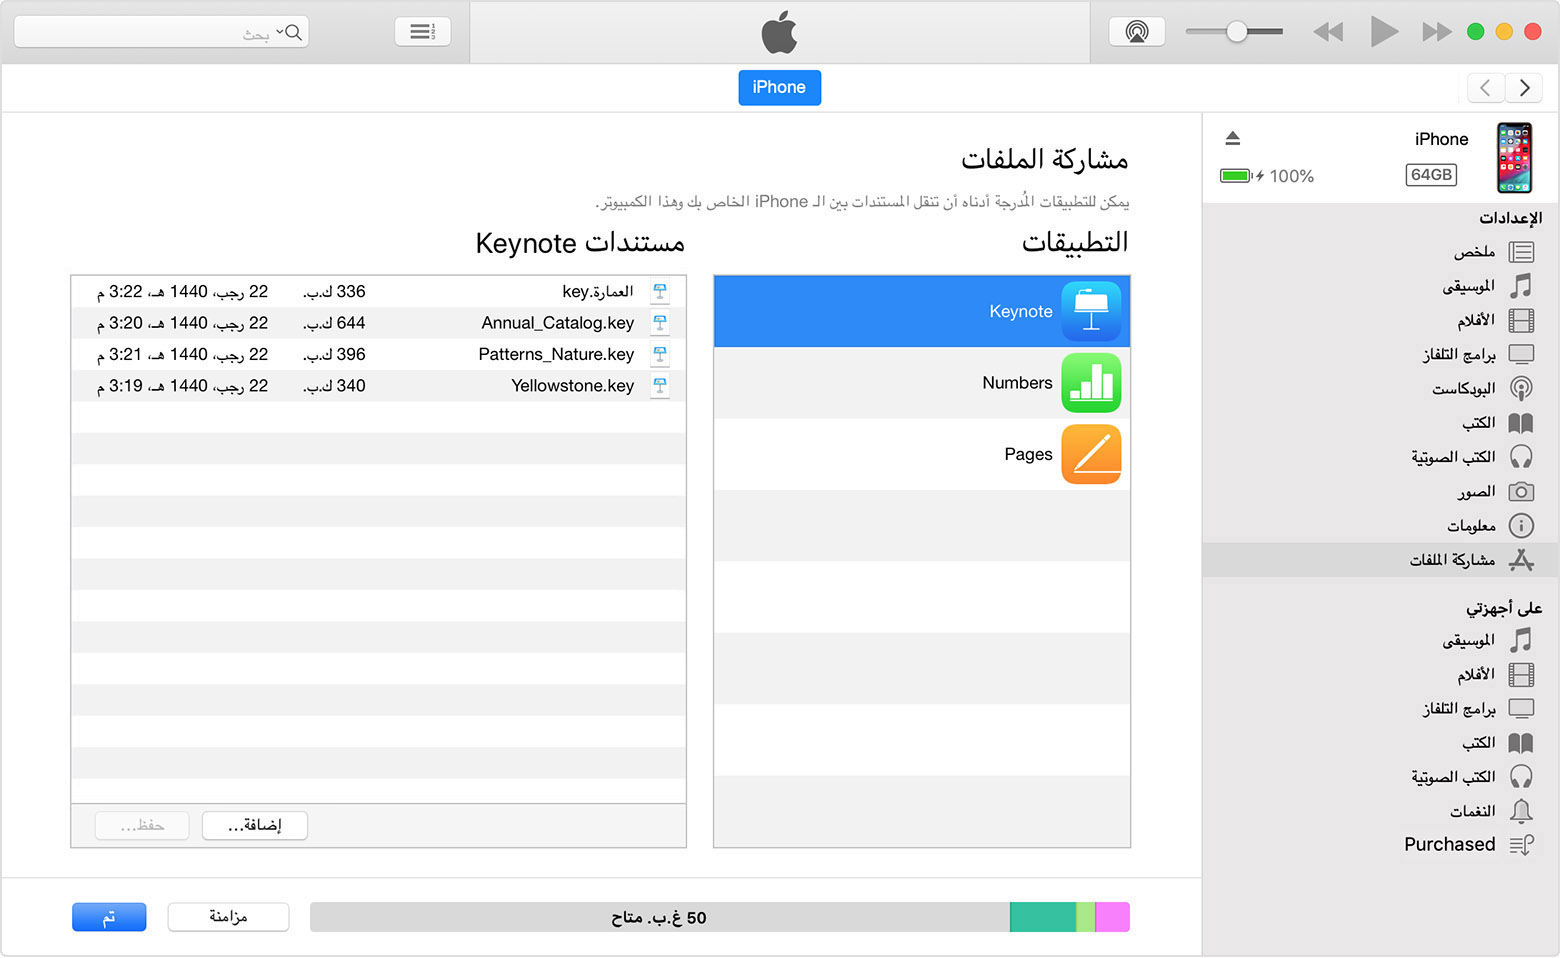Open البودكاست in sidebar

click(x=1380, y=388)
